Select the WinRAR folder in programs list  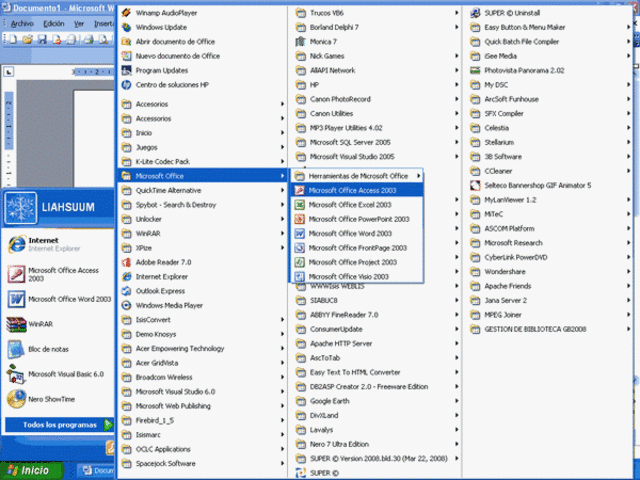202,233
